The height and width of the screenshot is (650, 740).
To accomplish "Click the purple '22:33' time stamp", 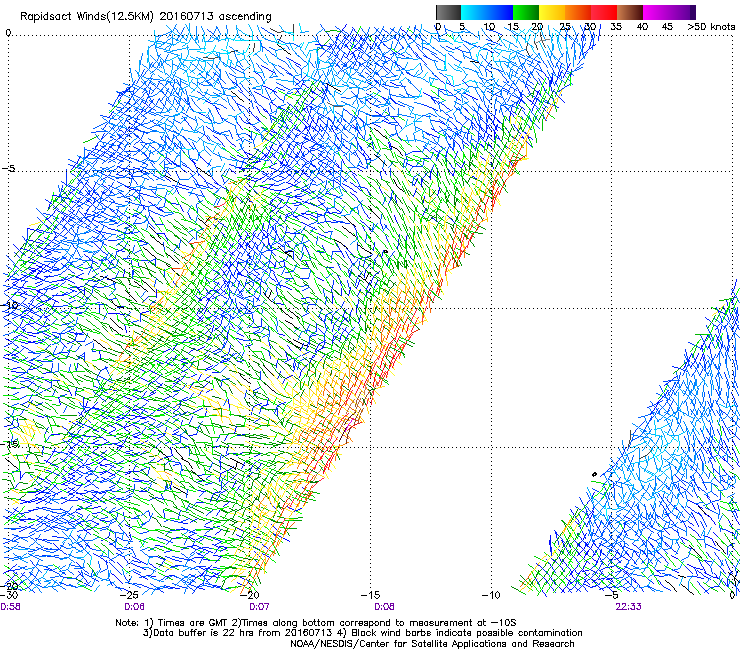I will pos(628,607).
